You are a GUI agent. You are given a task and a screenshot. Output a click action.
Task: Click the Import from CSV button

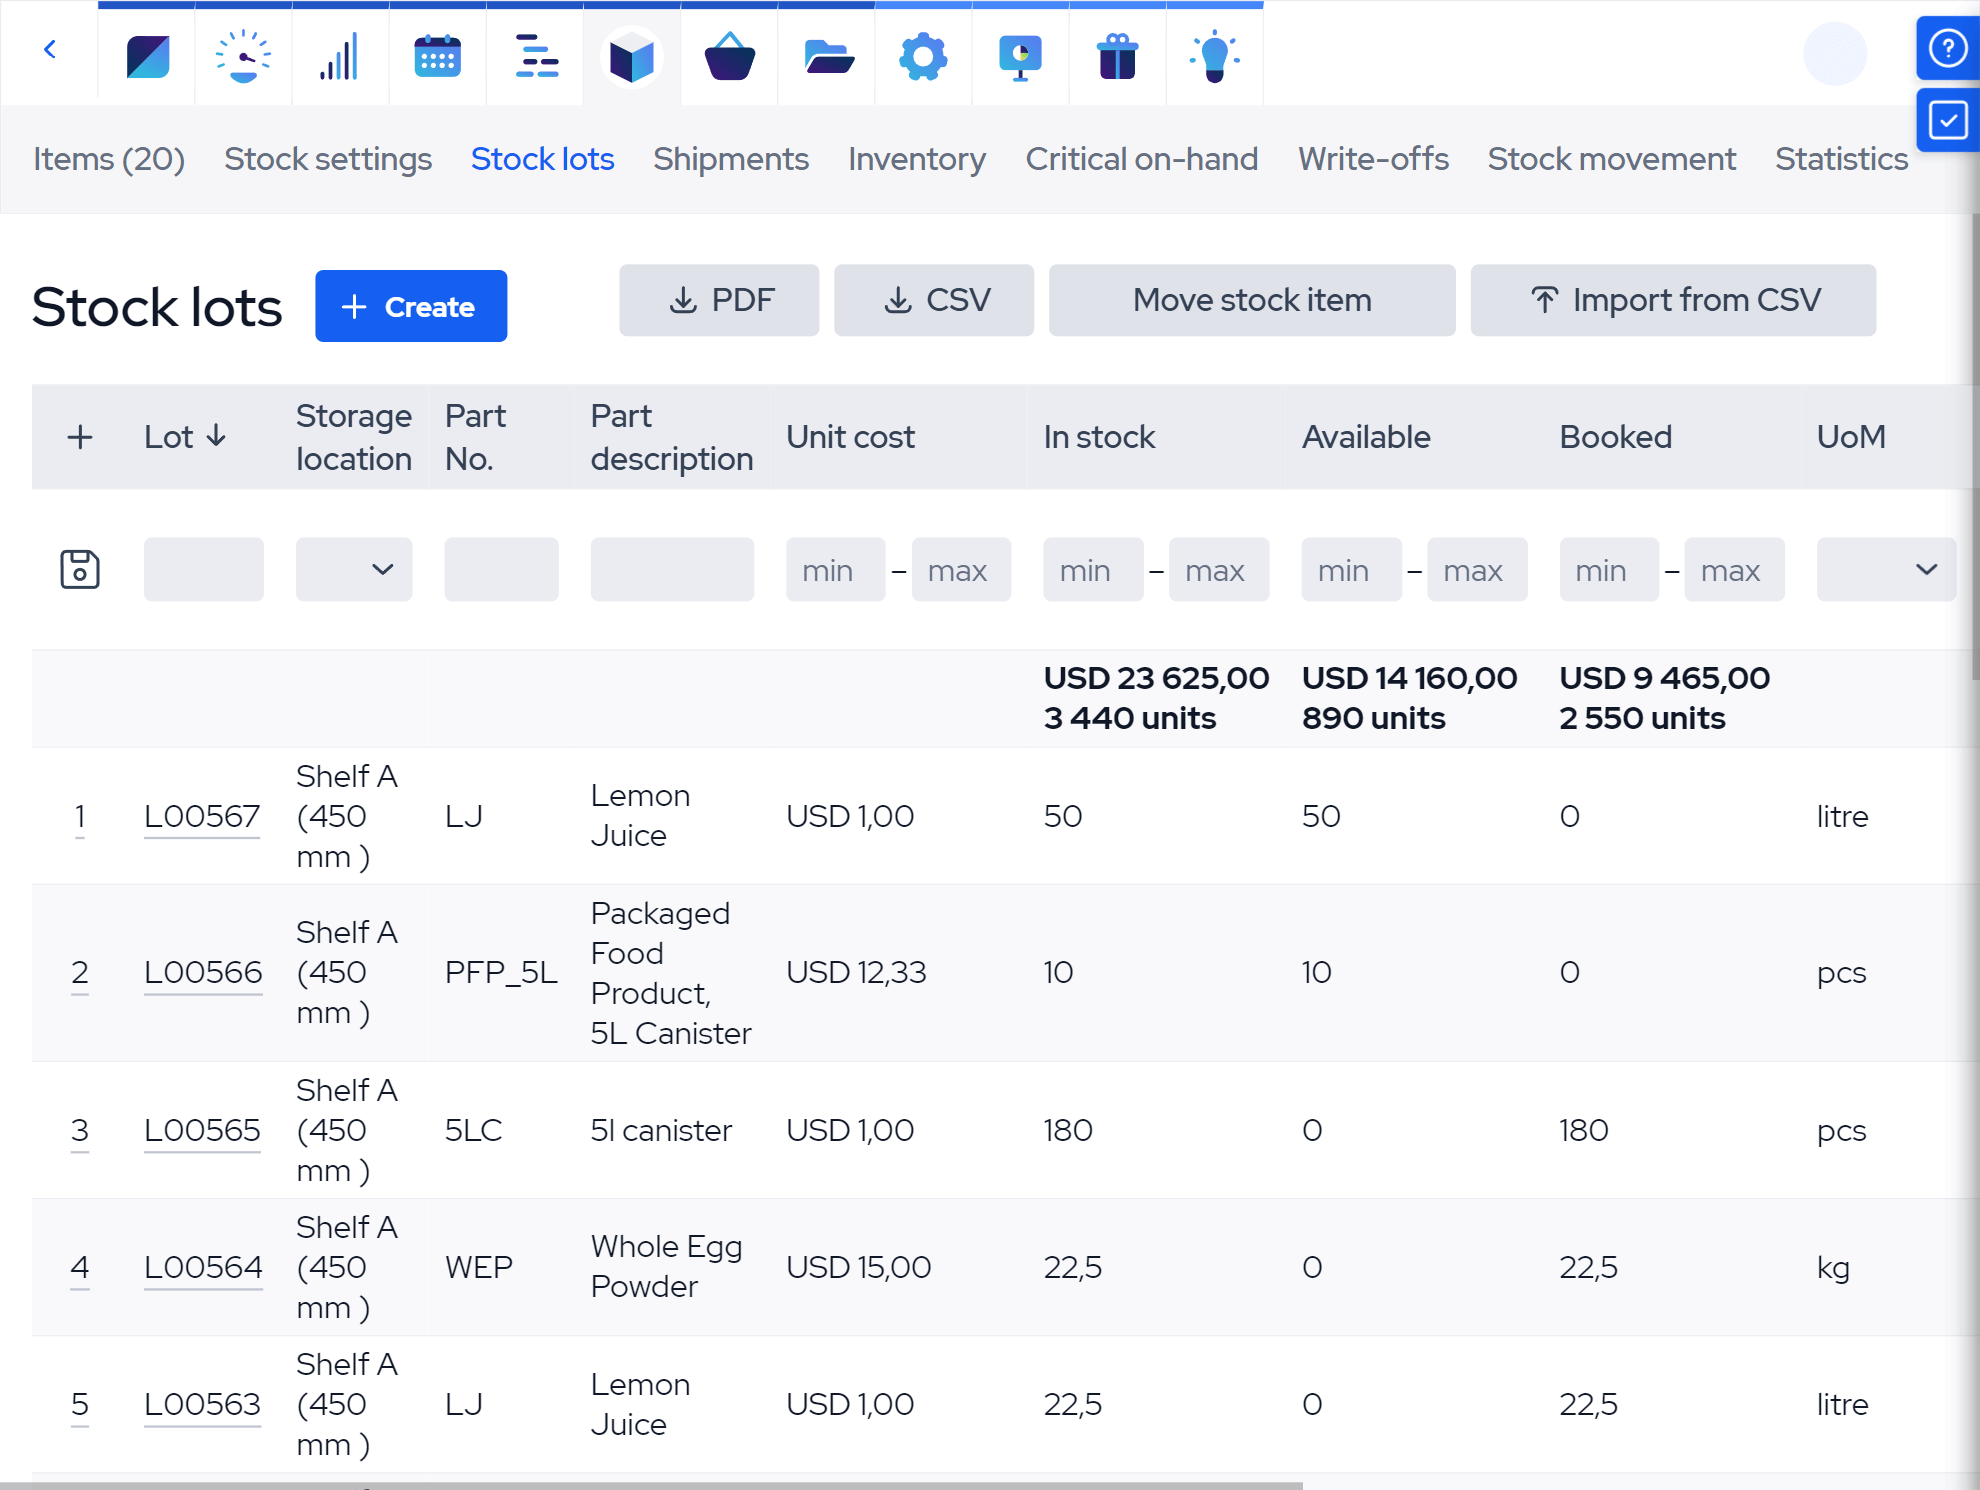(1673, 300)
